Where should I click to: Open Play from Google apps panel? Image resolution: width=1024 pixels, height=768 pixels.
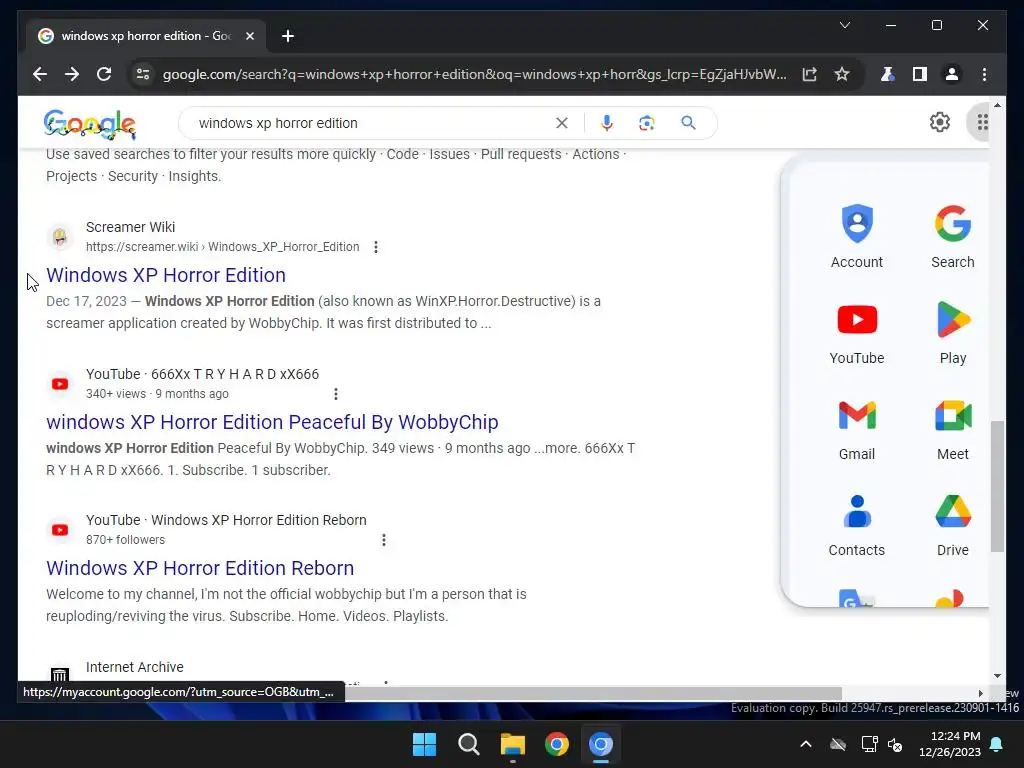952,332
